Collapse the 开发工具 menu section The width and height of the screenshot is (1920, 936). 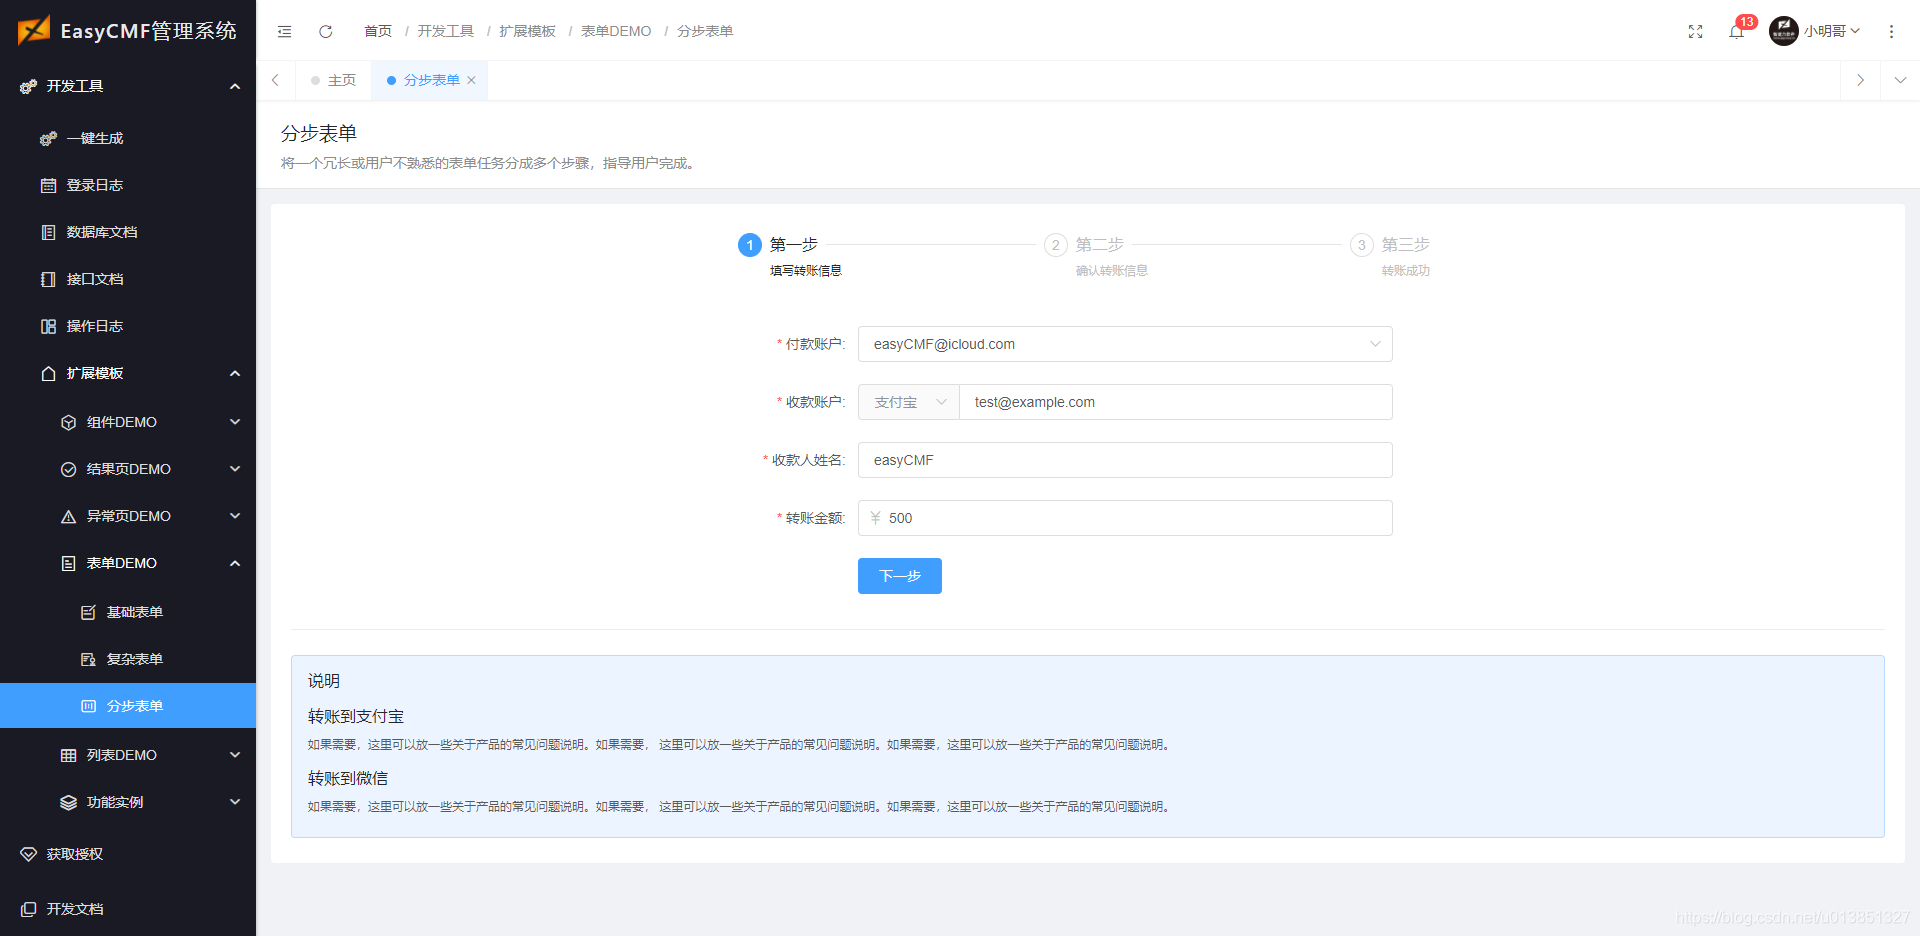(235, 87)
